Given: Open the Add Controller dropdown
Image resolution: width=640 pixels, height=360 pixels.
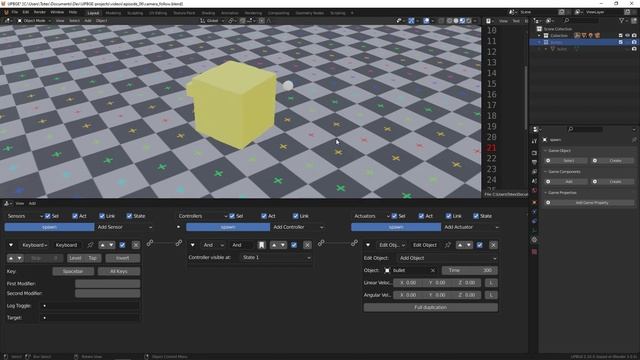Looking at the screenshot, I should click(298, 227).
